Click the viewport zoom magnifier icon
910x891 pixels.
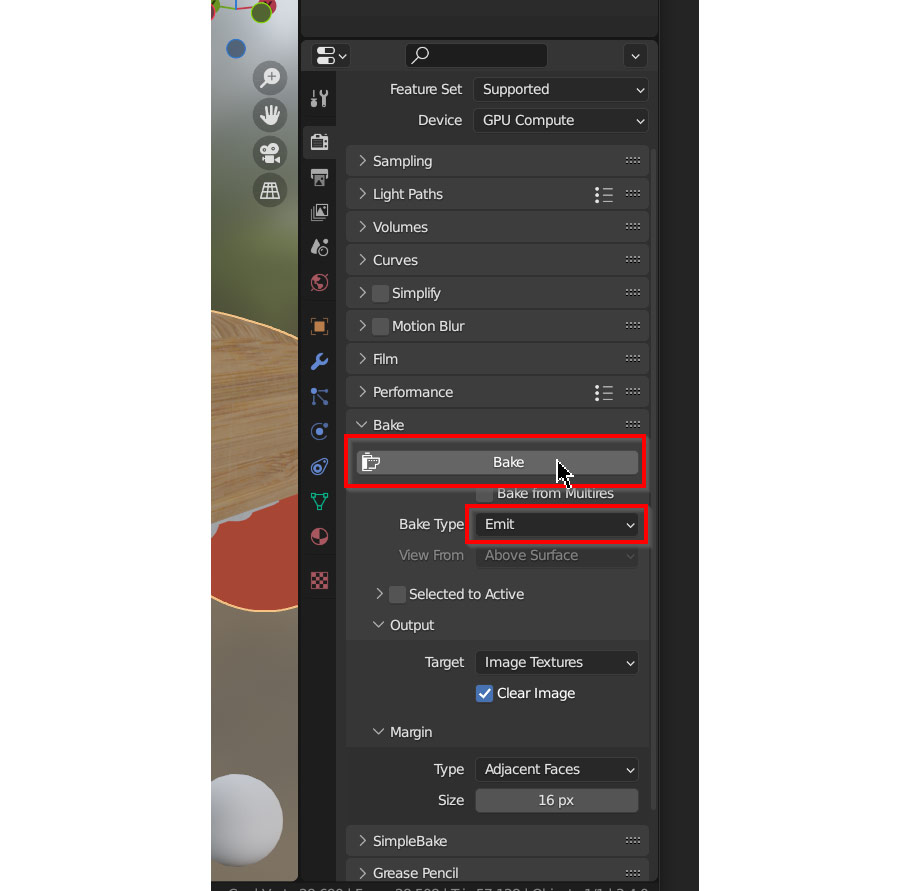(x=269, y=77)
